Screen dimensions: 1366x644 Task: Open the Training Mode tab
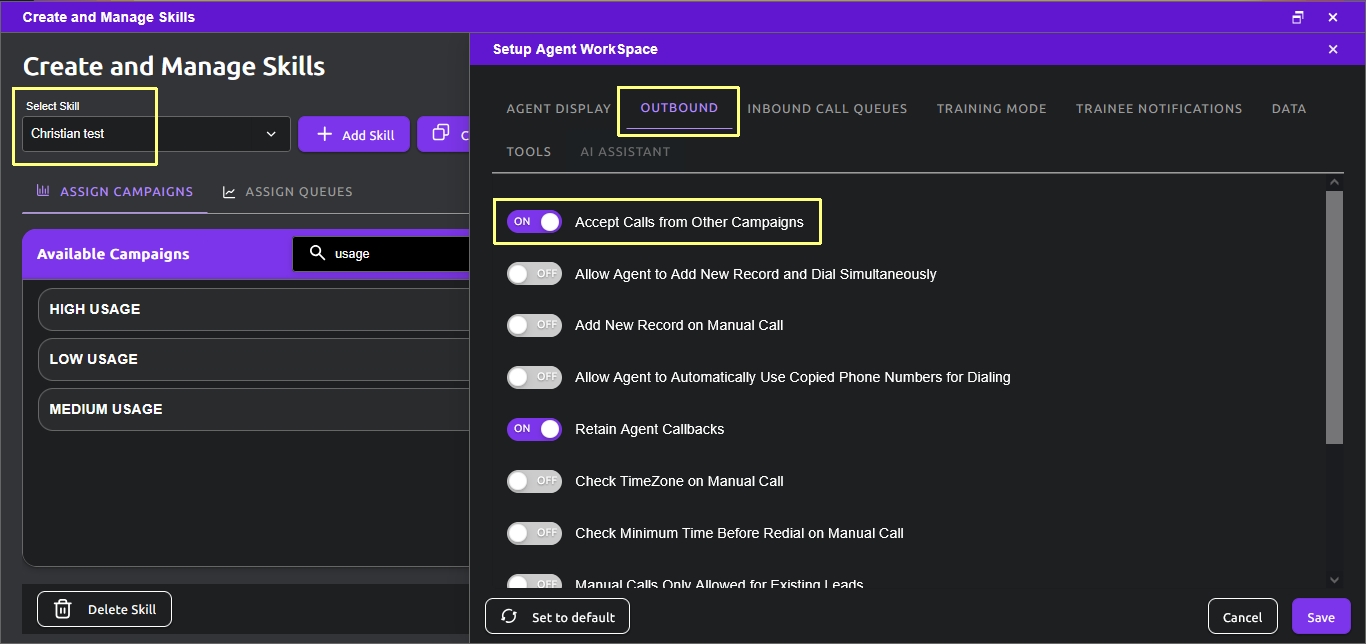[991, 108]
